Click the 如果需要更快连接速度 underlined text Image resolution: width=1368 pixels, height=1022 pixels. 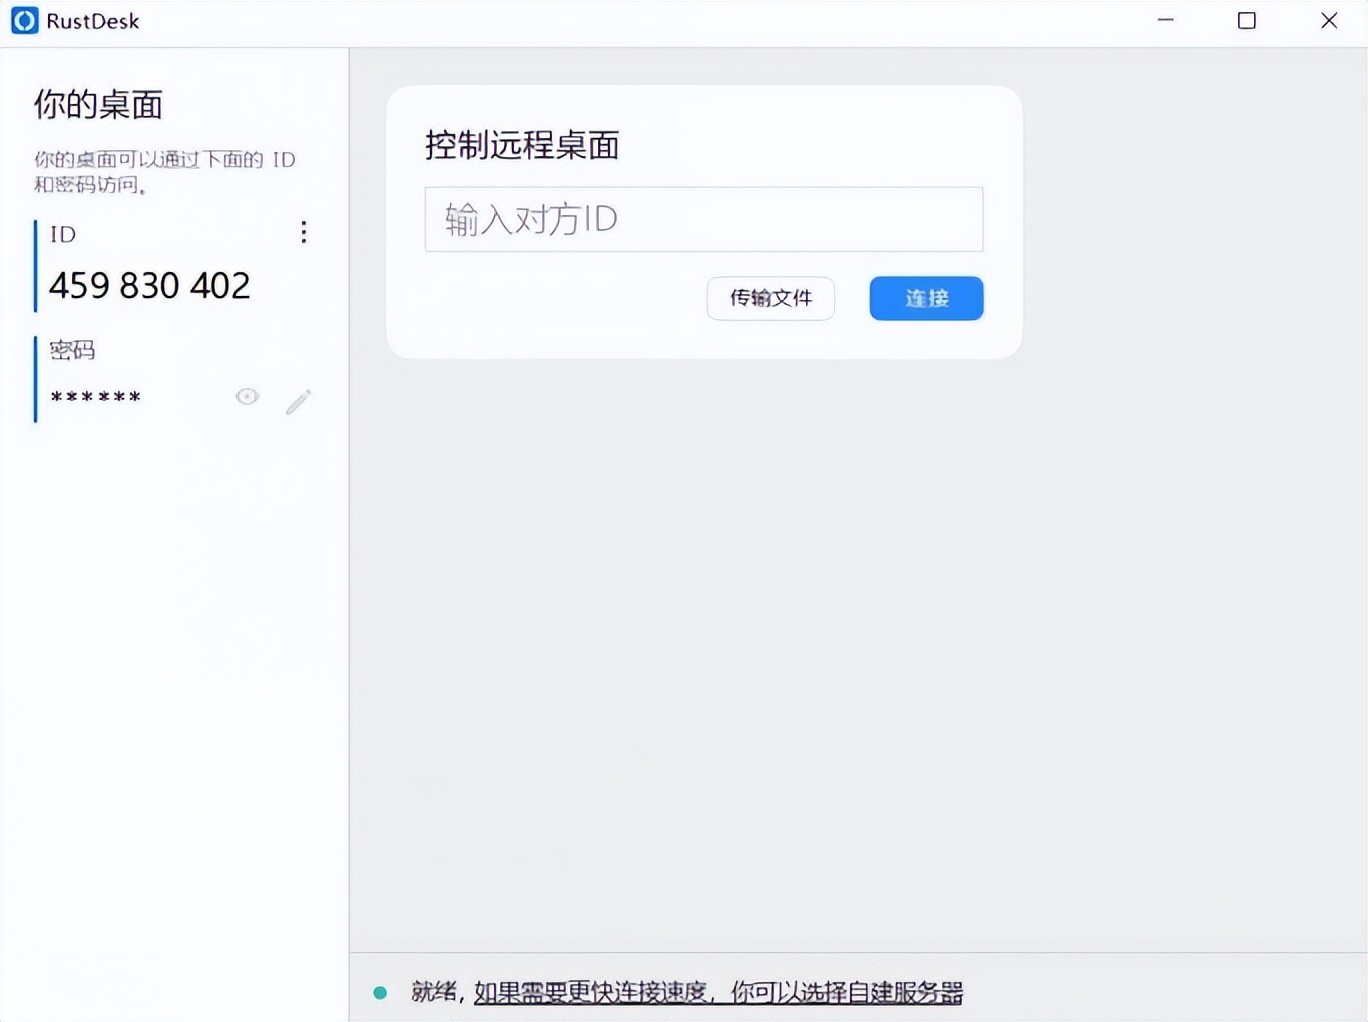tap(592, 991)
